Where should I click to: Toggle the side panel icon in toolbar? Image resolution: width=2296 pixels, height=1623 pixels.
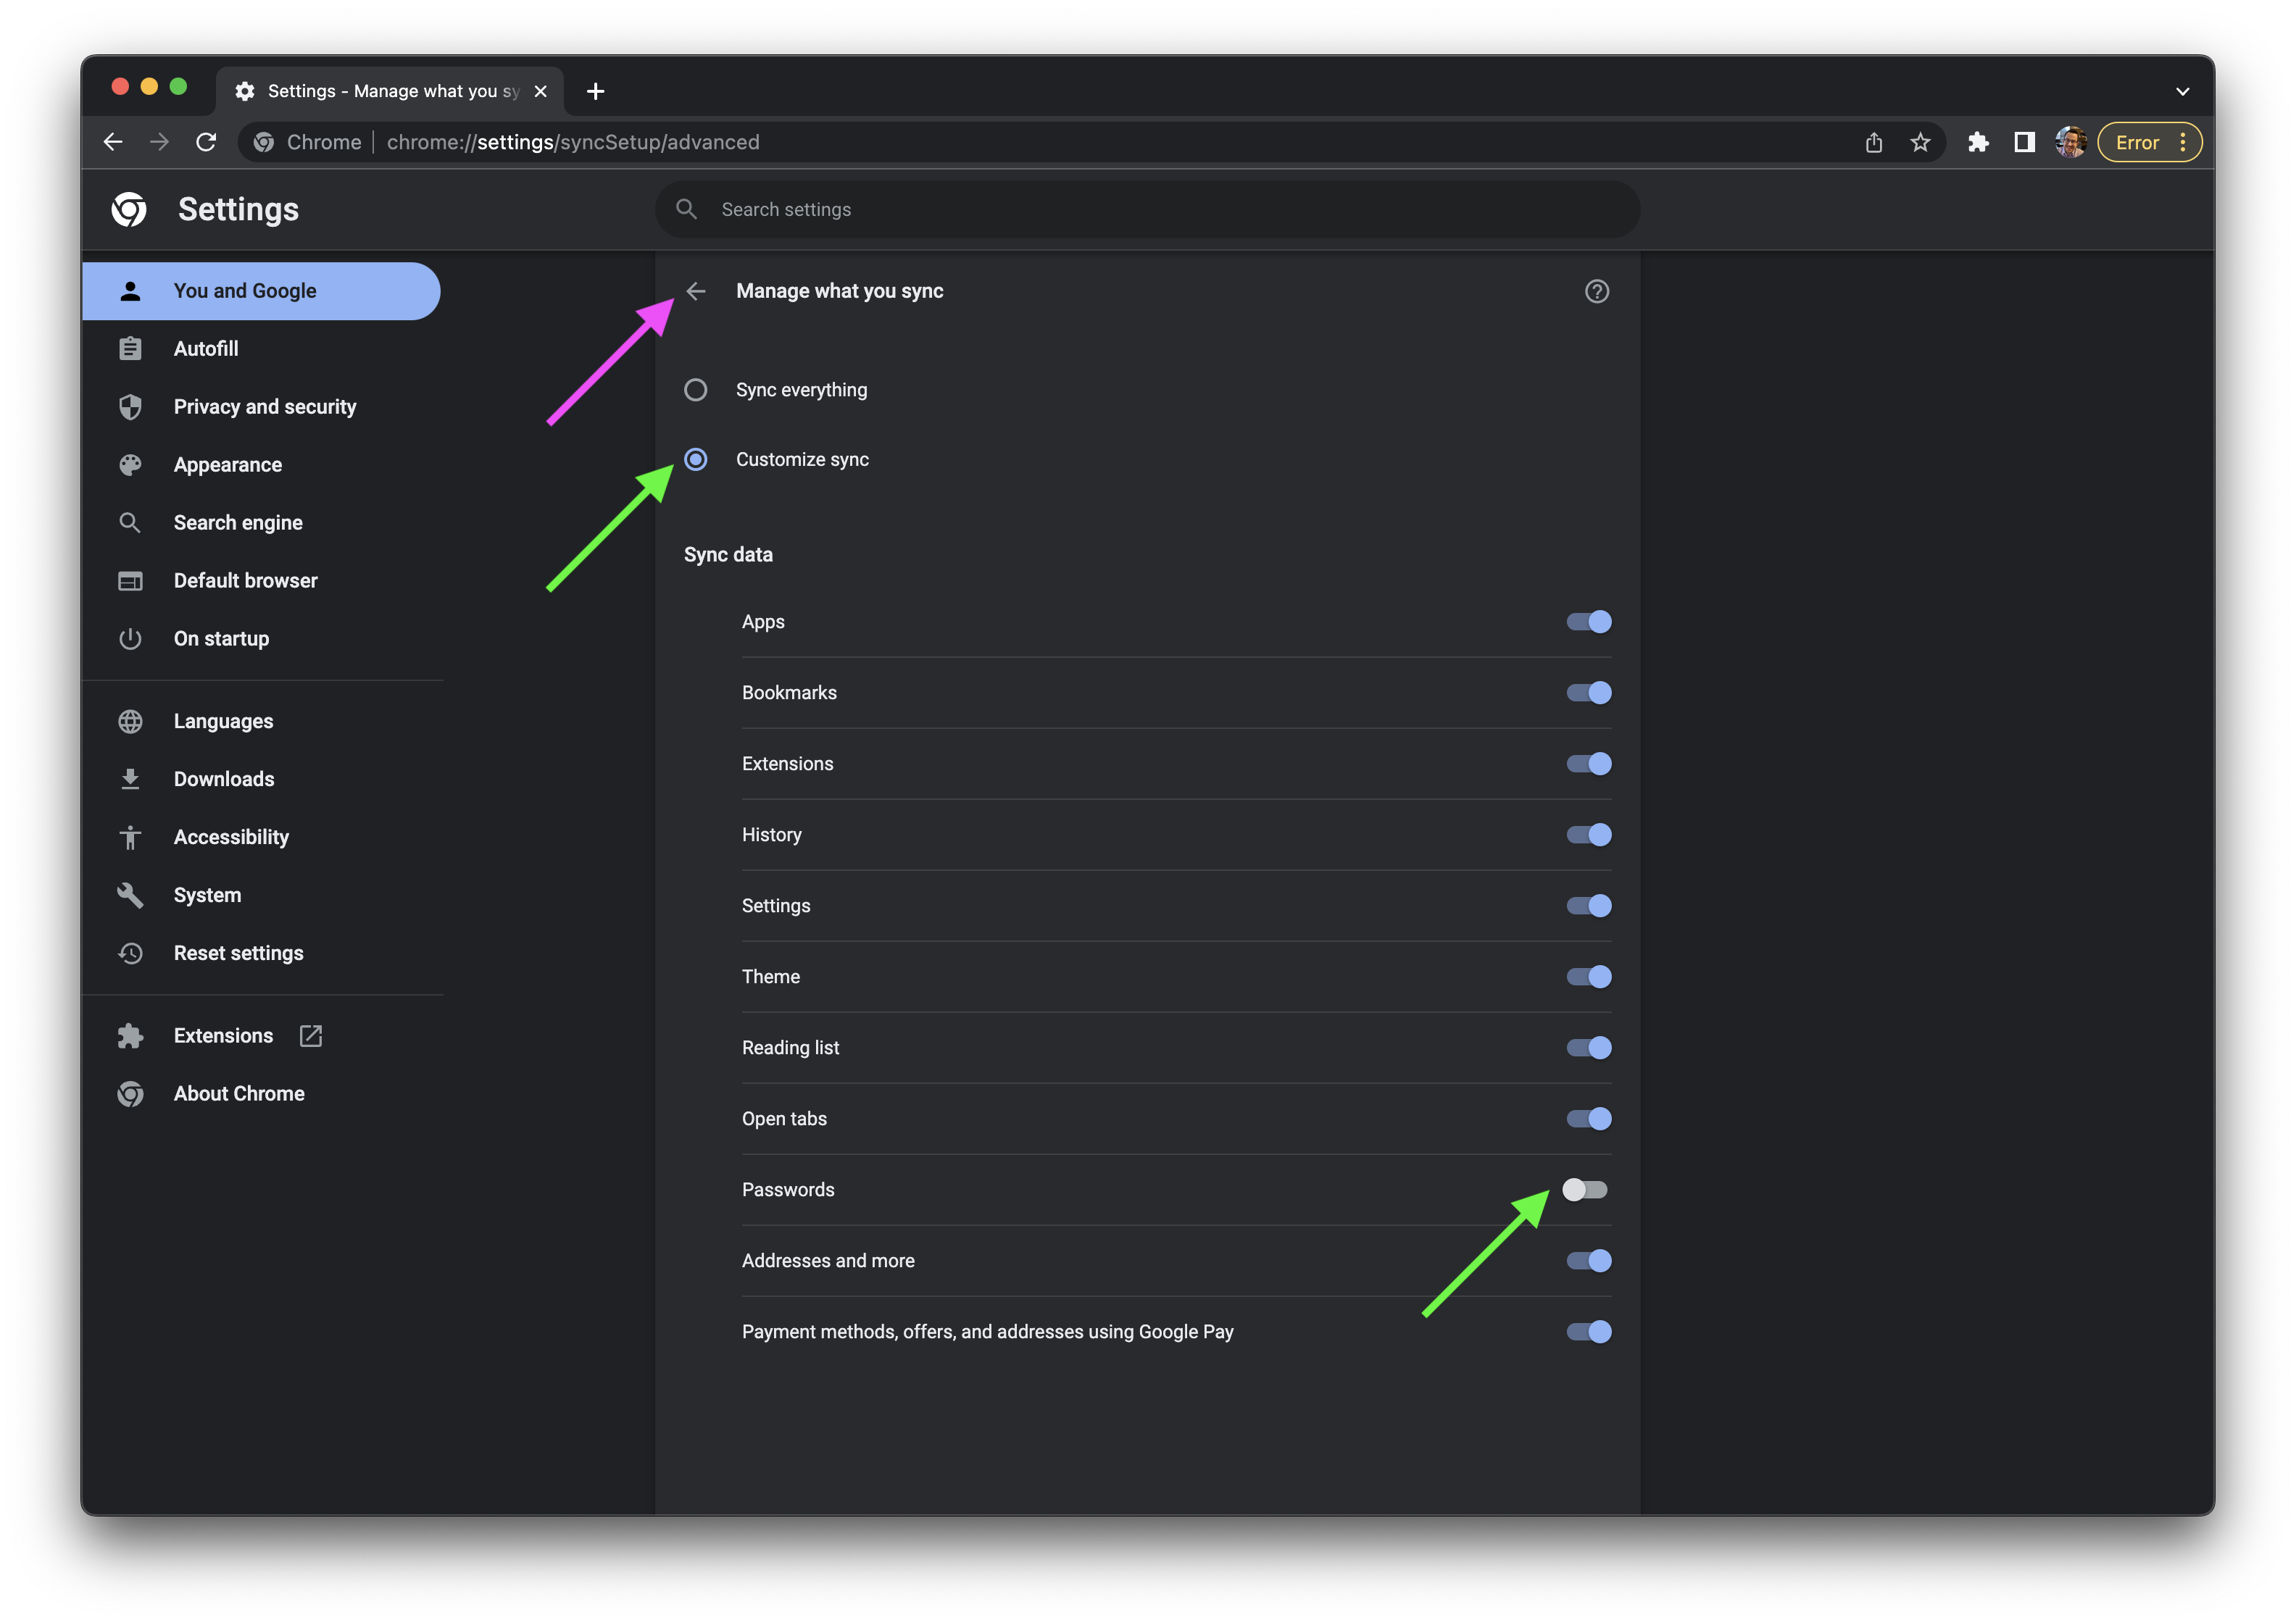pos(2024,143)
